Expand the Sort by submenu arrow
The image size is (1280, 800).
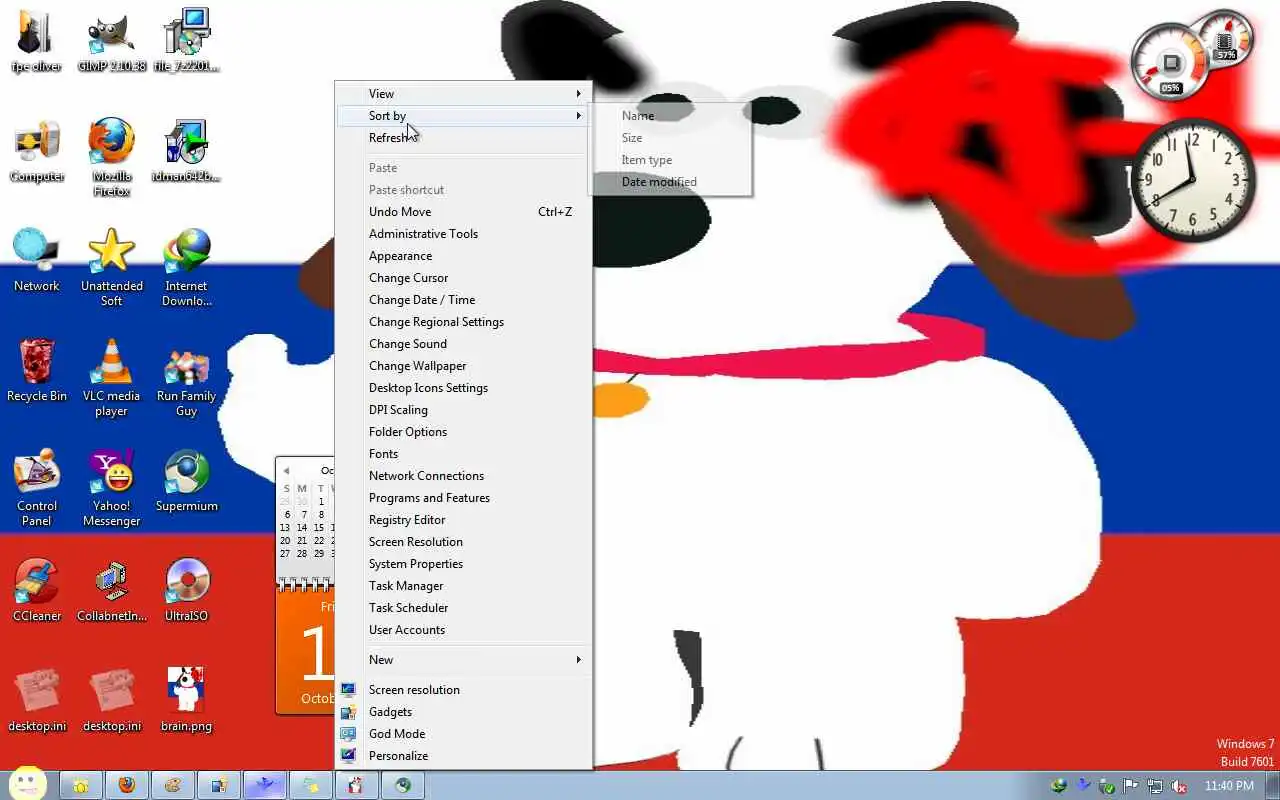[578, 116]
